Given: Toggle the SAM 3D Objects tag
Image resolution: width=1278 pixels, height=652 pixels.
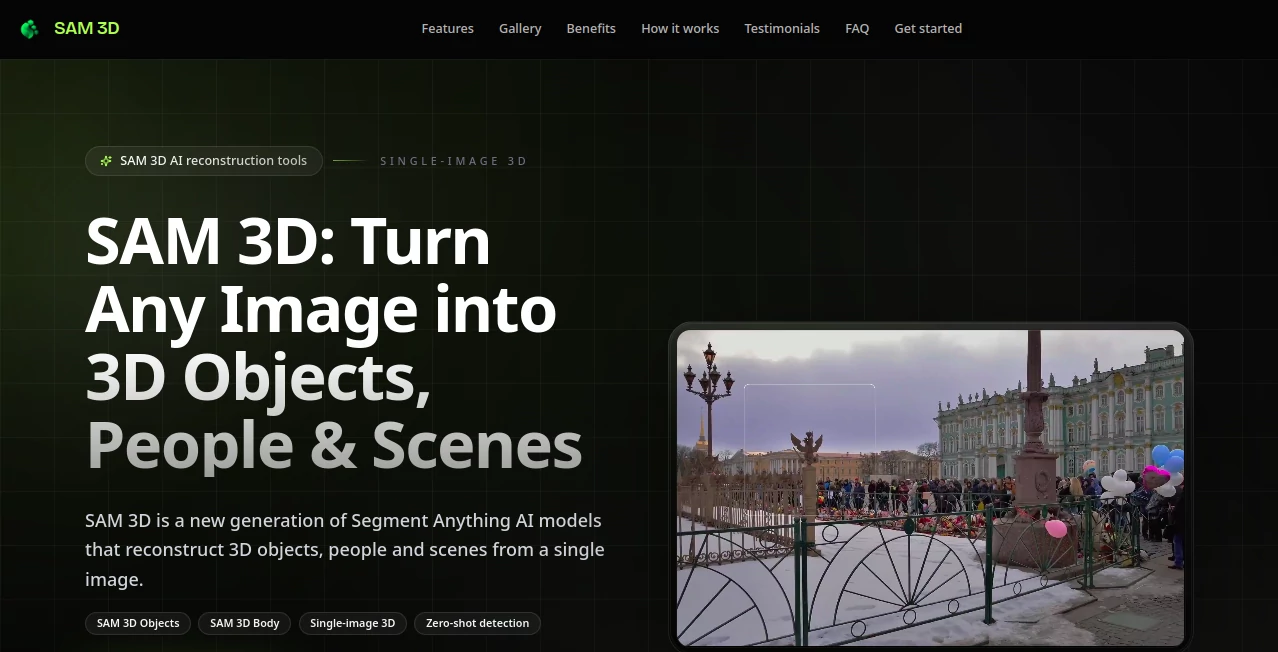Looking at the screenshot, I should 137,623.
